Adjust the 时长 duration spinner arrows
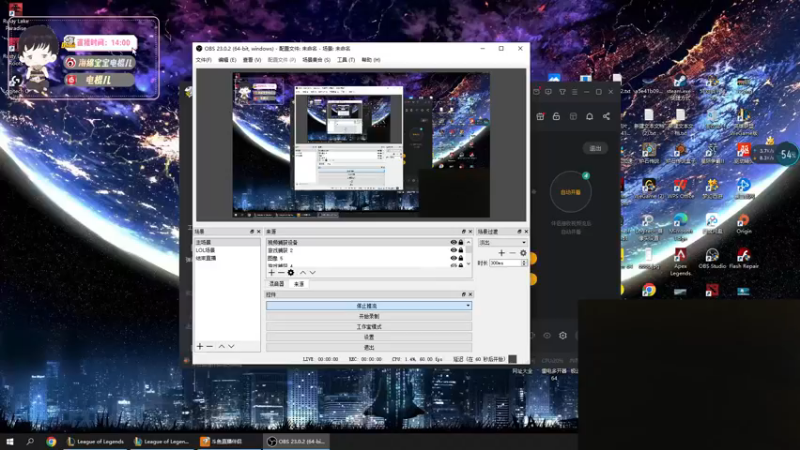The width and height of the screenshot is (800, 450). pyautogui.click(x=523, y=263)
